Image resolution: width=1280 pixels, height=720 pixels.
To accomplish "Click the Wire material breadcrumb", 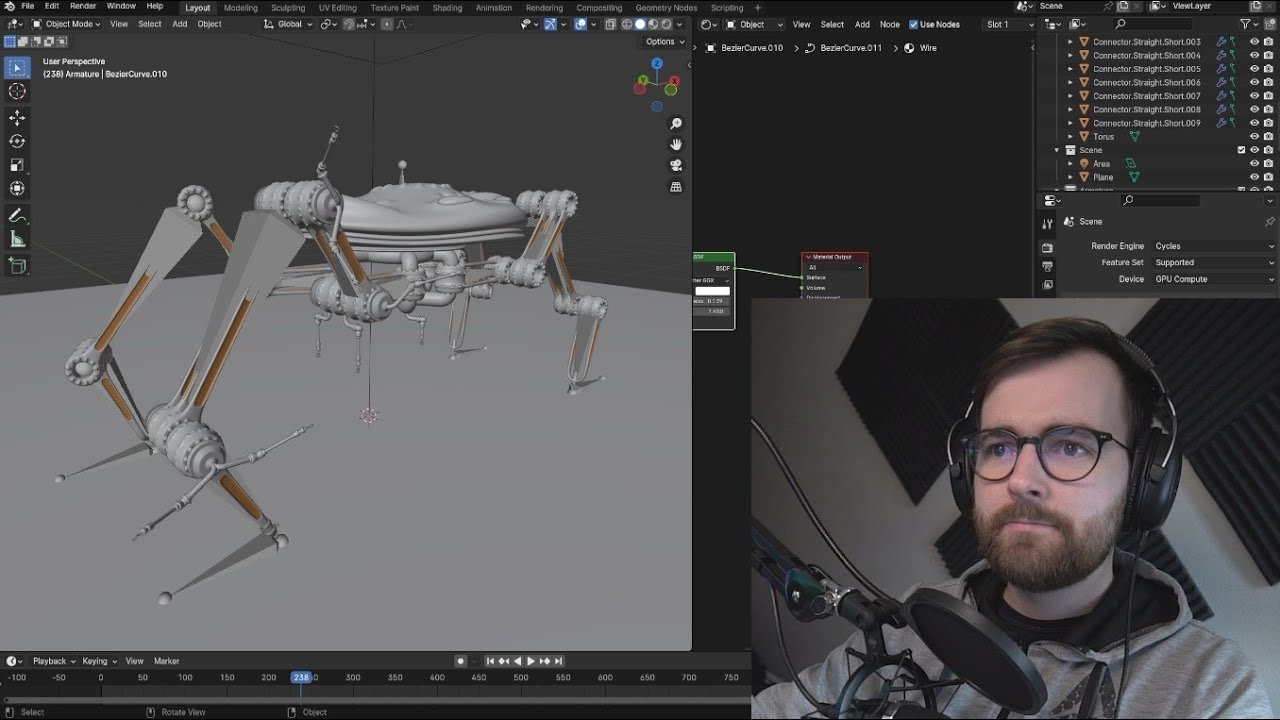I will click(x=921, y=48).
